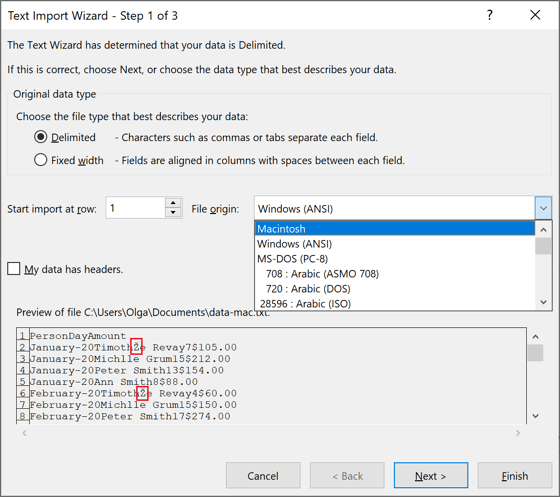
Task: Click preview row January-20Michlle Grum15$212.00
Action: (130, 359)
